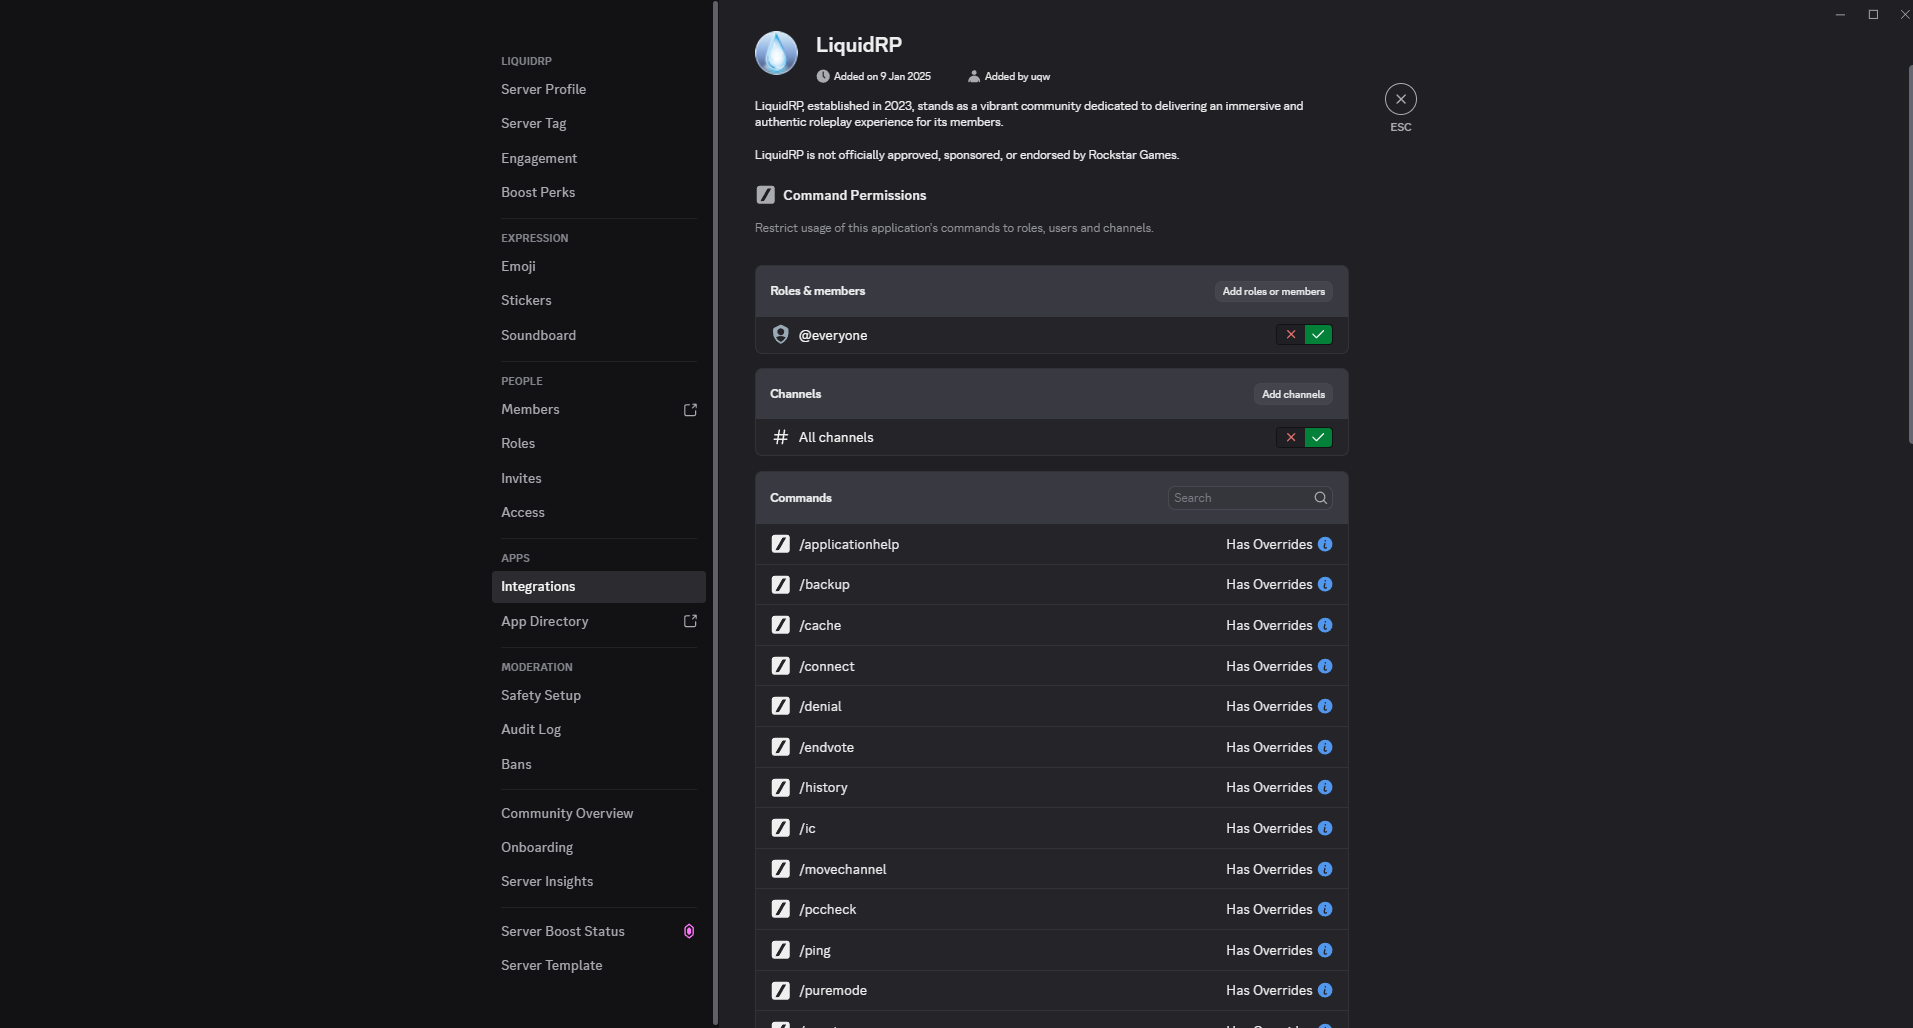
Task: Click the Server Boost Status gem icon
Action: 689,932
